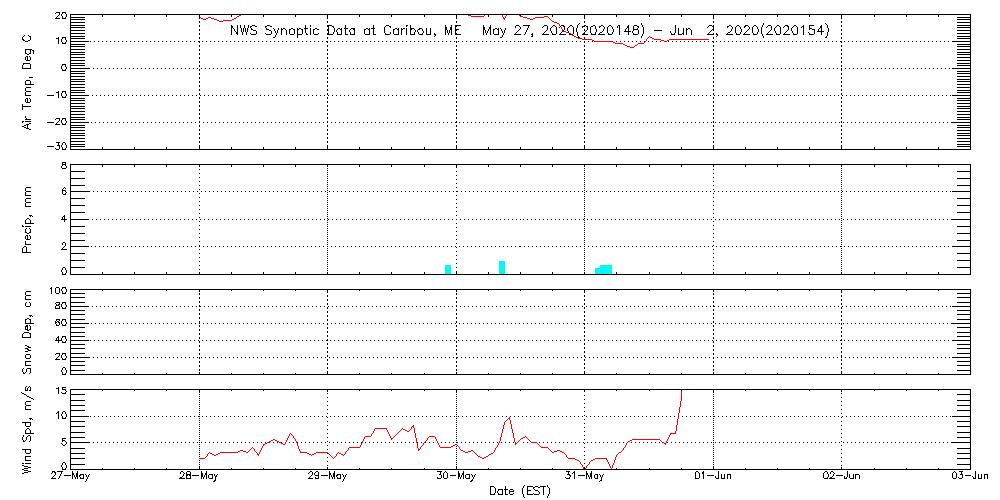Select the 27-May date tick label

pos(71,477)
